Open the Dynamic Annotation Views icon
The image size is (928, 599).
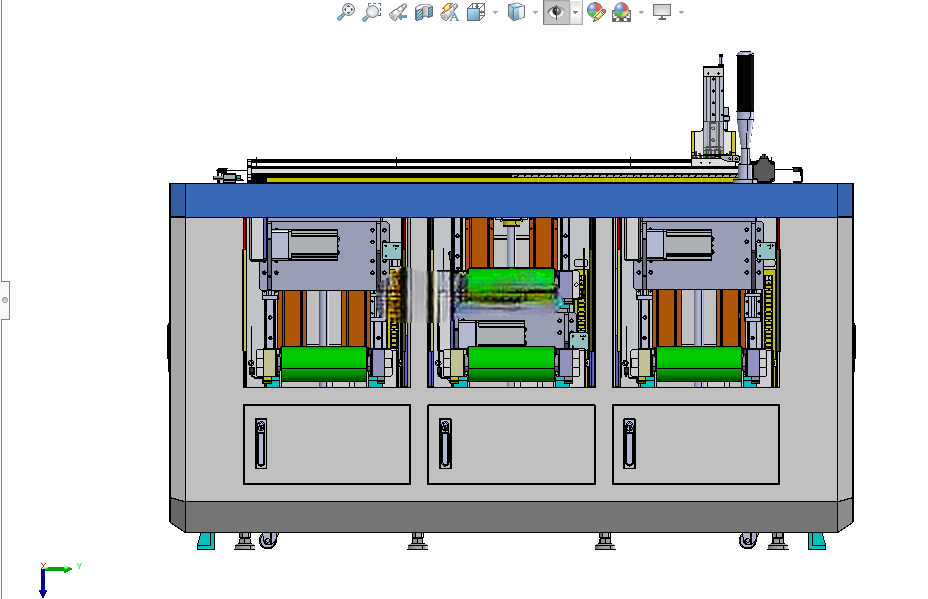(450, 12)
